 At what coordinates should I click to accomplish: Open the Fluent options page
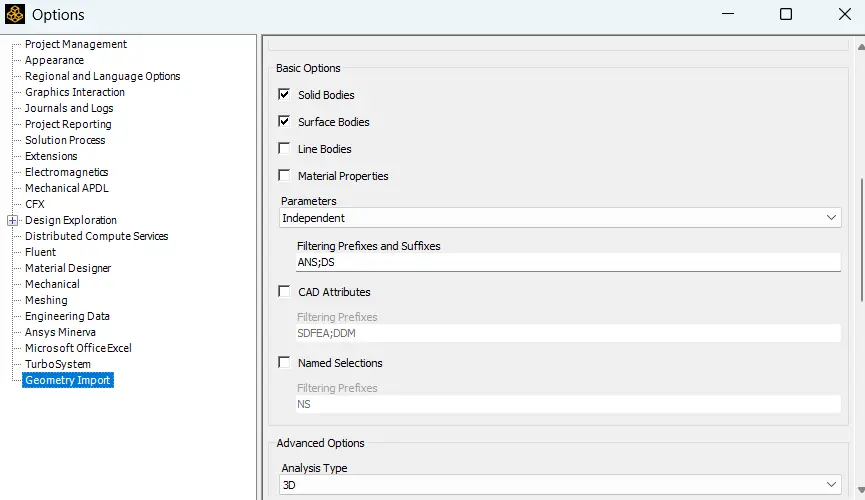[x=40, y=252]
